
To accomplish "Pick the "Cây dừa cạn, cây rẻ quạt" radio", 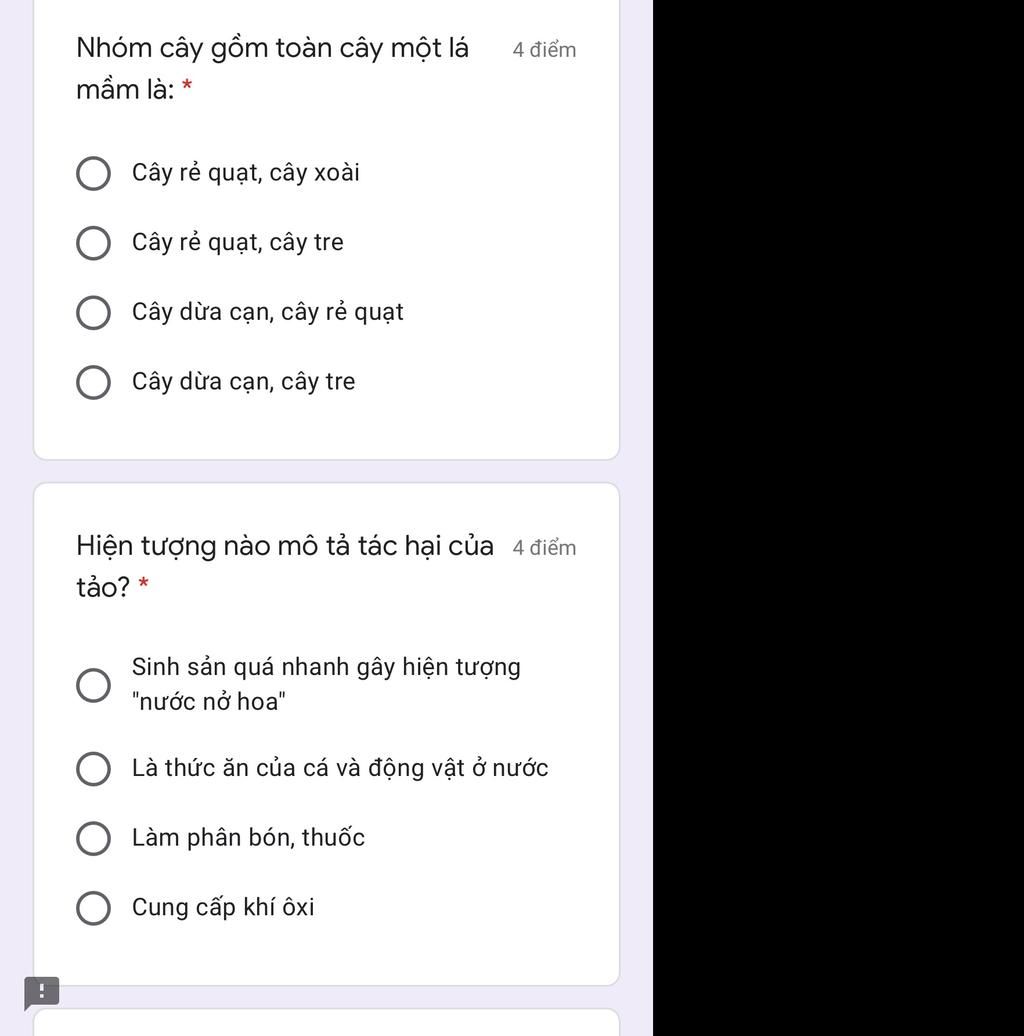I will [94, 313].
